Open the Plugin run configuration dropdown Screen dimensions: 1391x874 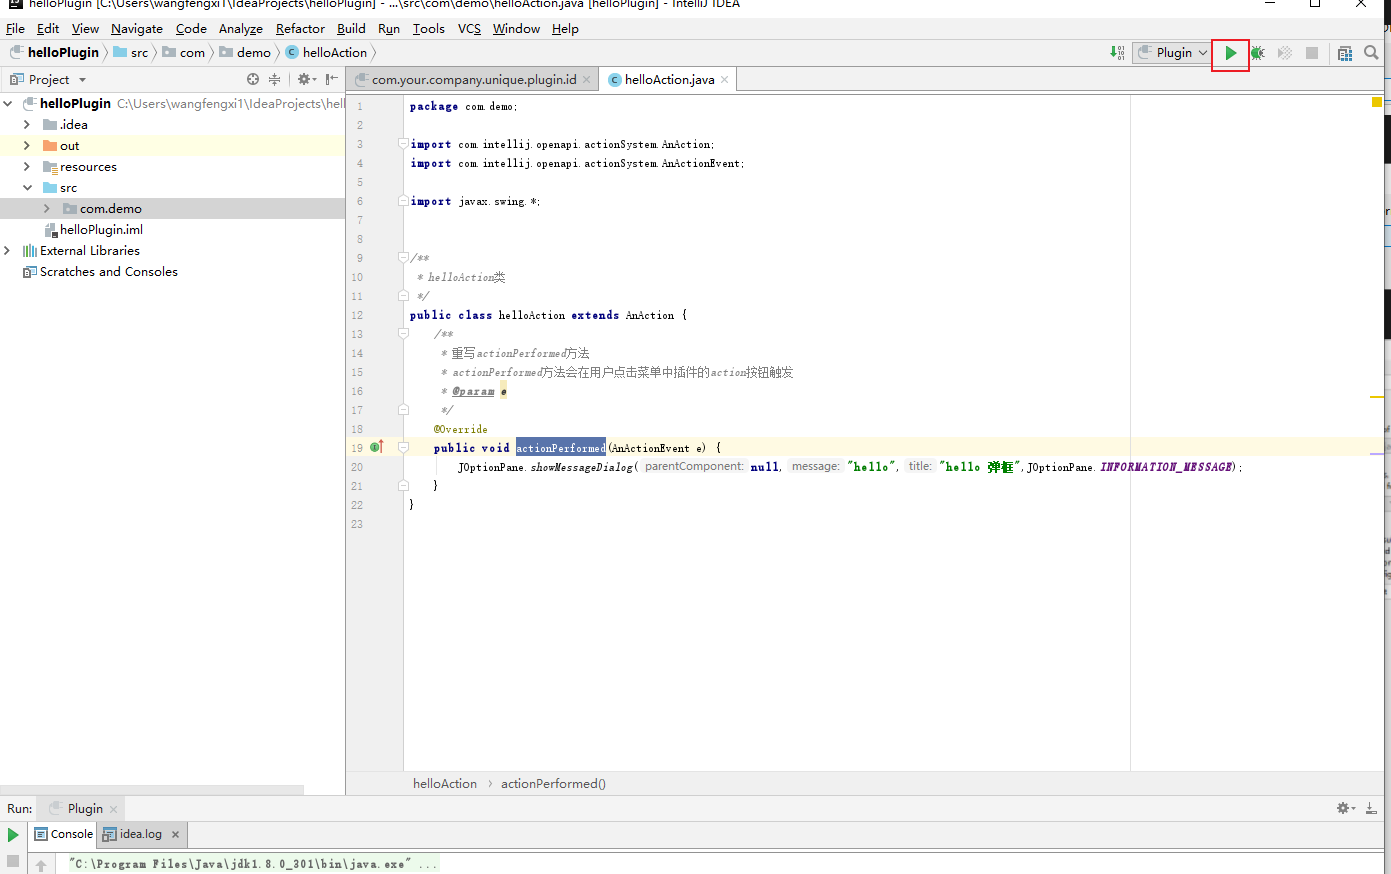tap(1172, 53)
